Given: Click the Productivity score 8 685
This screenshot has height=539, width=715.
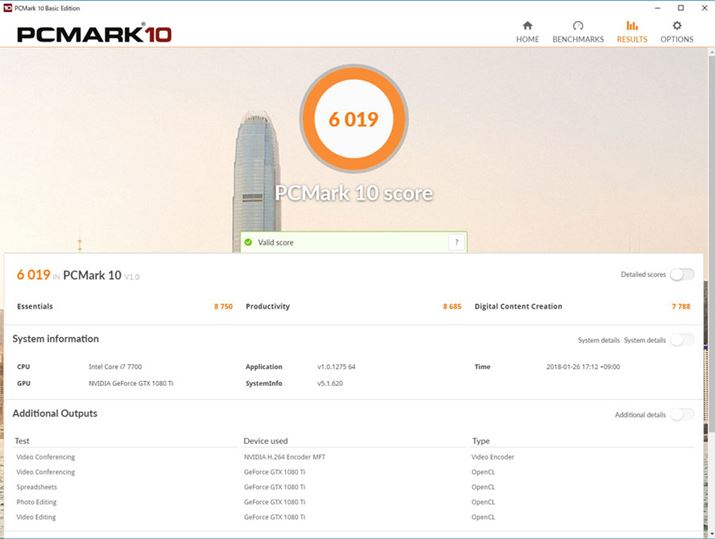Looking at the screenshot, I should point(452,306).
